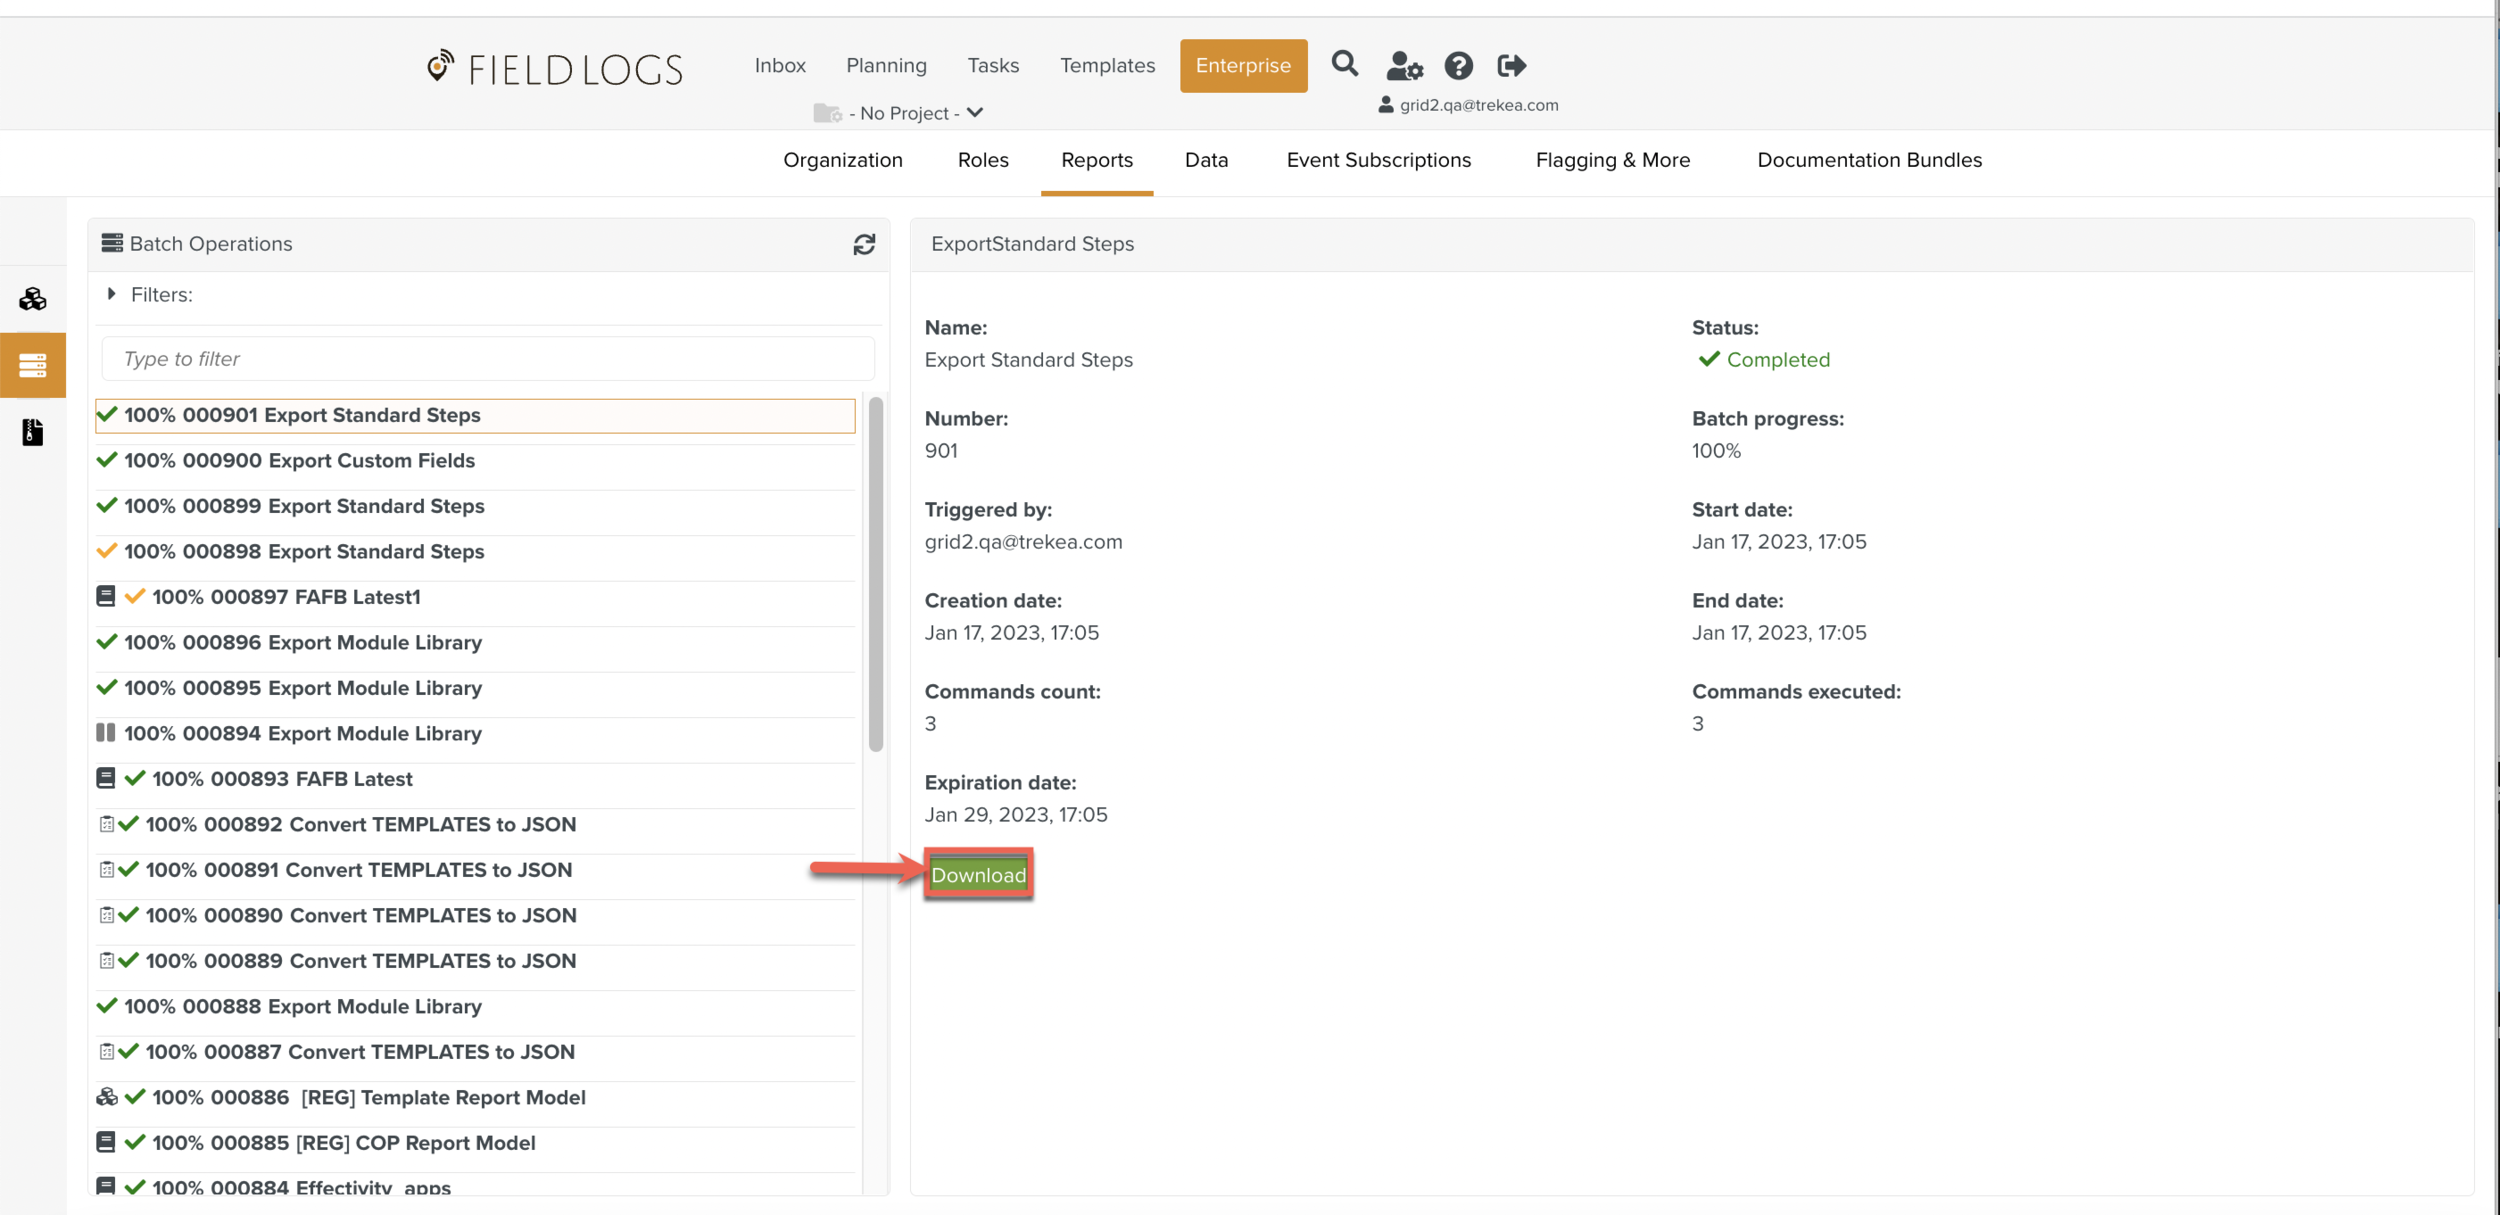
Task: Open the Documentation Bundles tab
Action: (x=1868, y=160)
